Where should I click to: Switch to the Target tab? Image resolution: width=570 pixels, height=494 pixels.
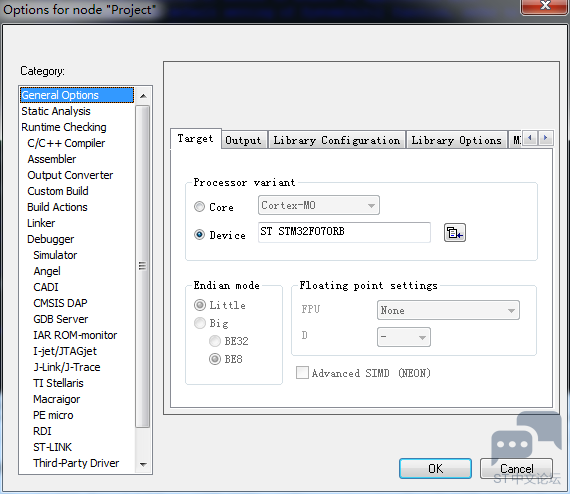pos(196,138)
